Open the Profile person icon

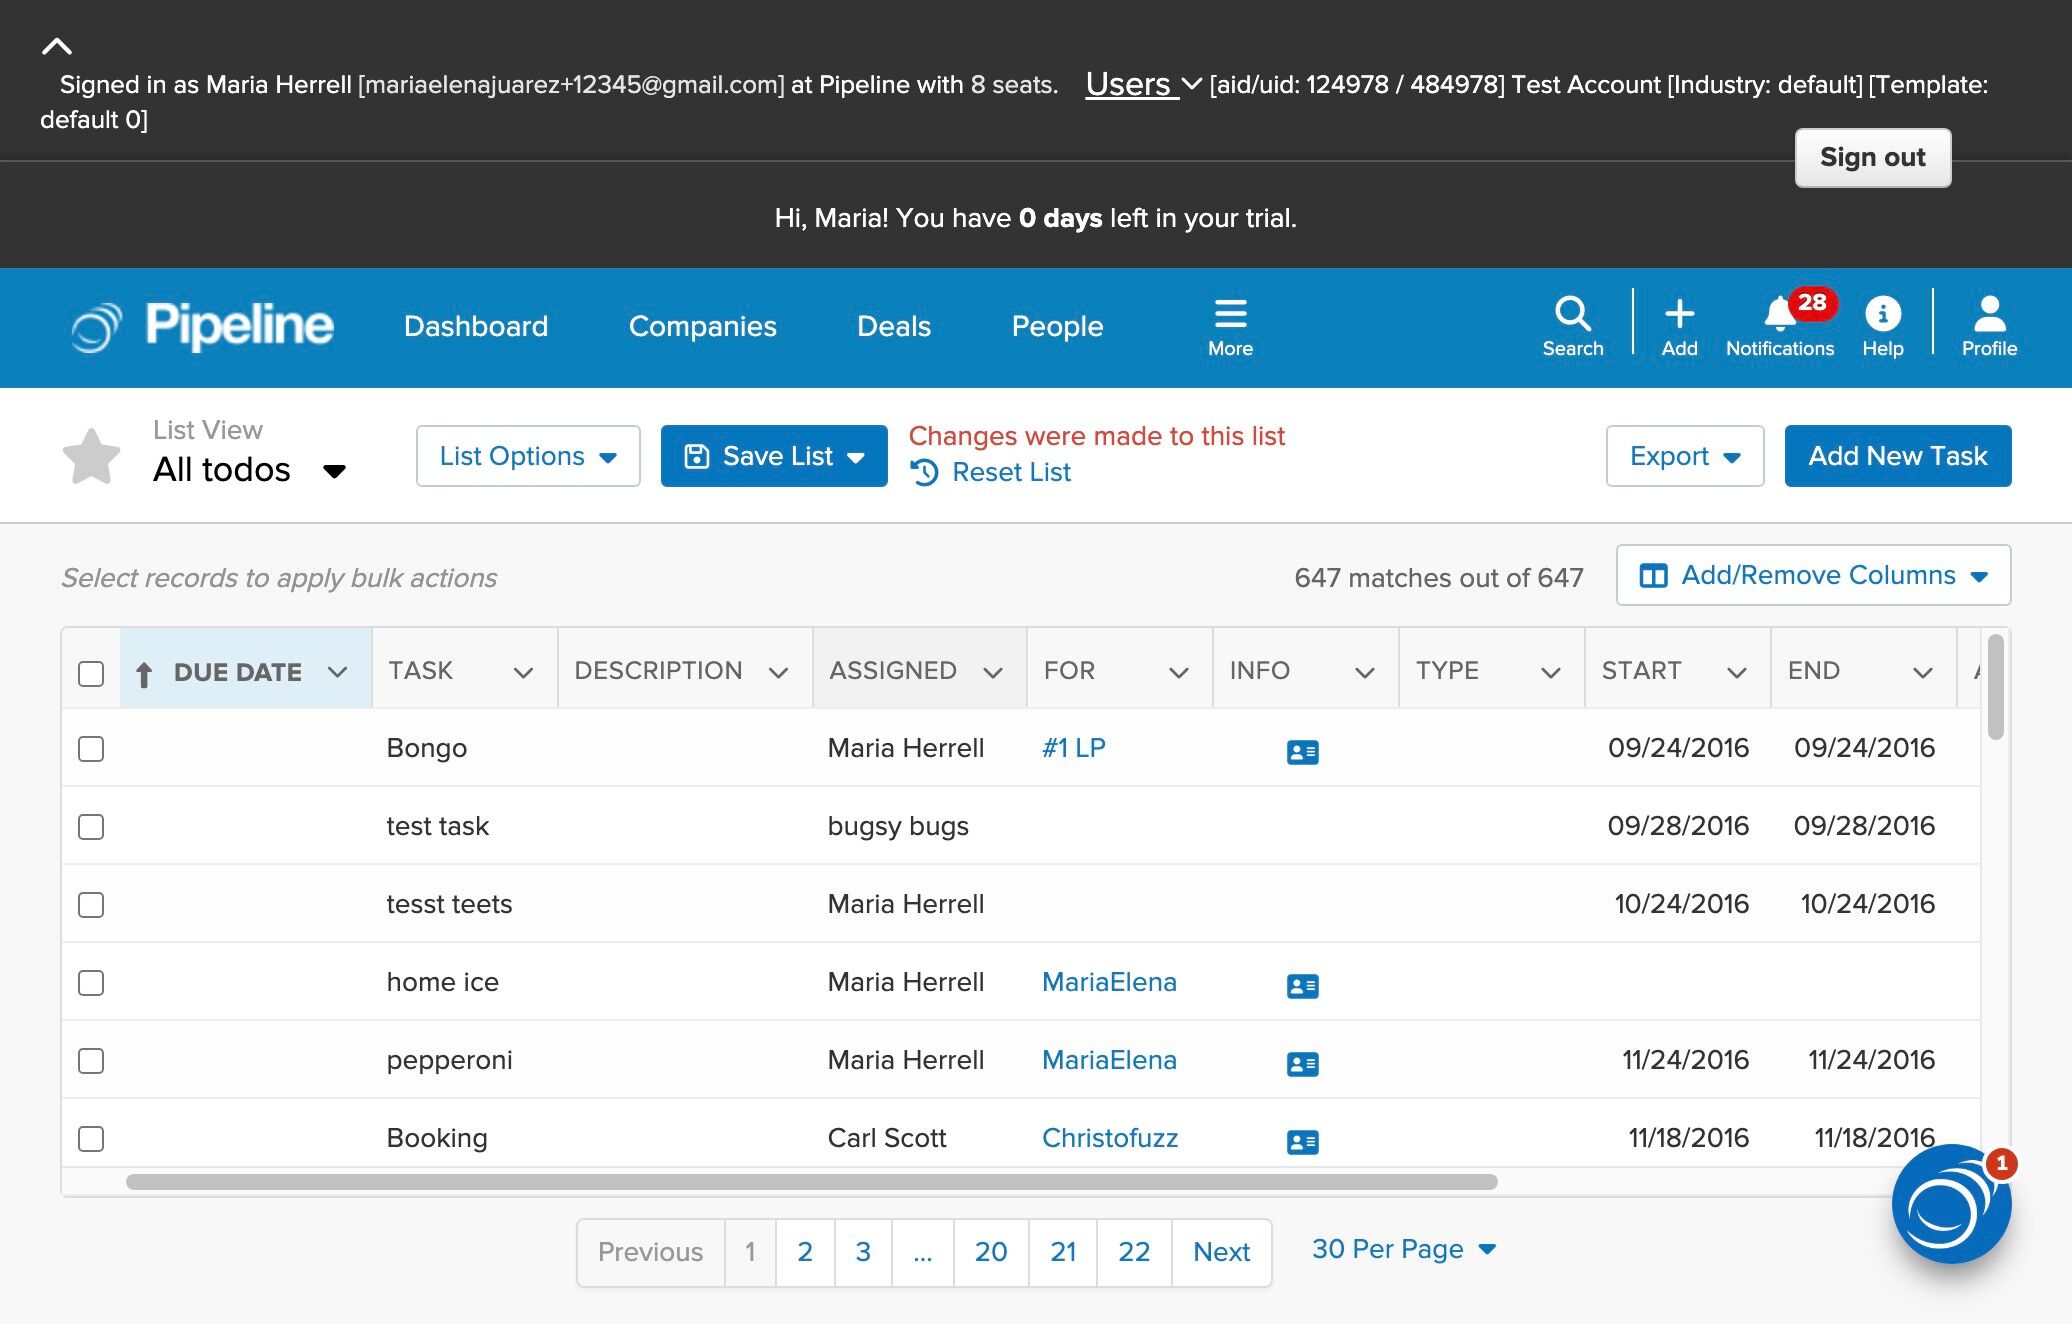point(1988,325)
